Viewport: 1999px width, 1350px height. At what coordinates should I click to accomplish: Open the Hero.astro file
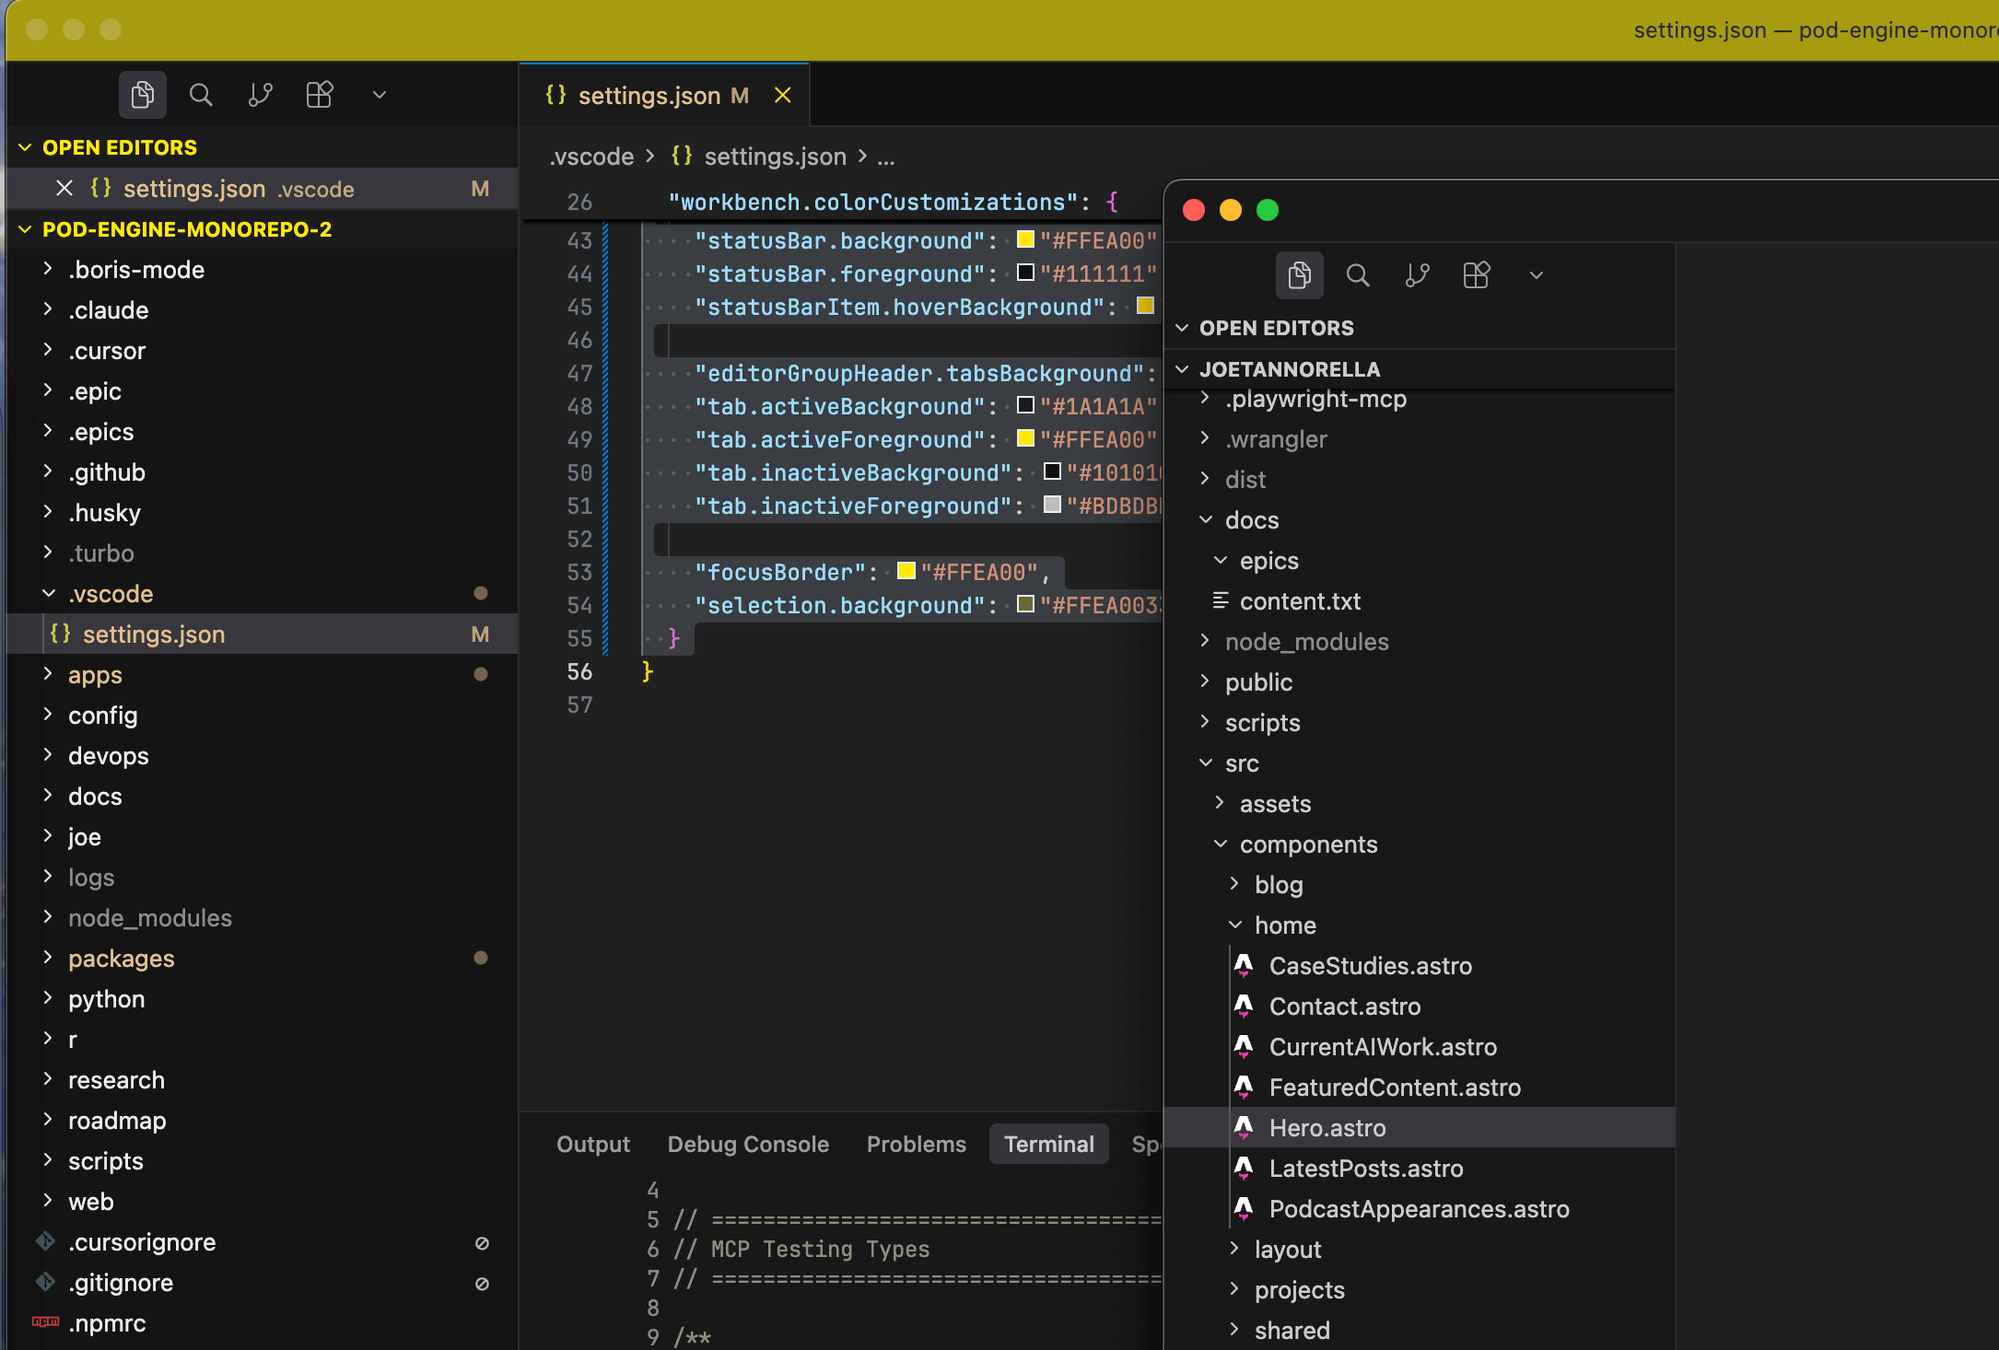click(1327, 1127)
